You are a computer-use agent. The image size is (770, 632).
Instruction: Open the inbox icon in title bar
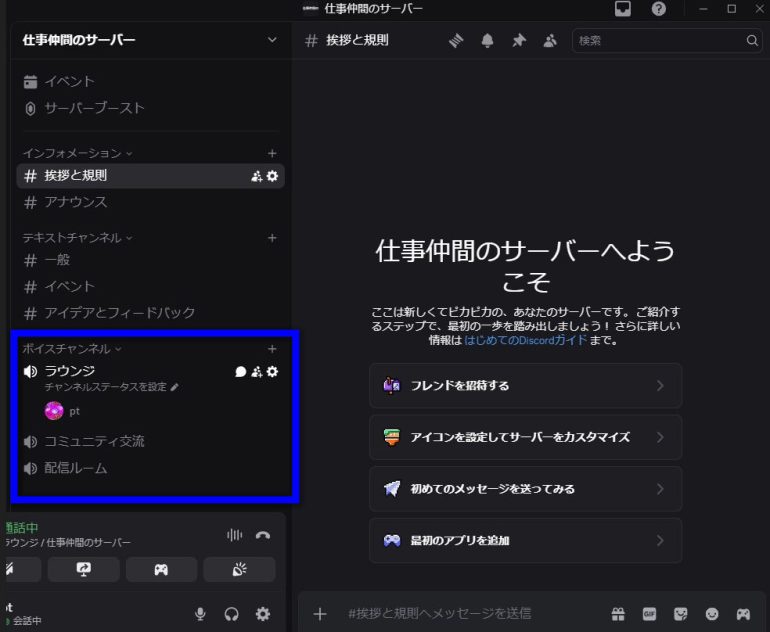pyautogui.click(x=623, y=9)
